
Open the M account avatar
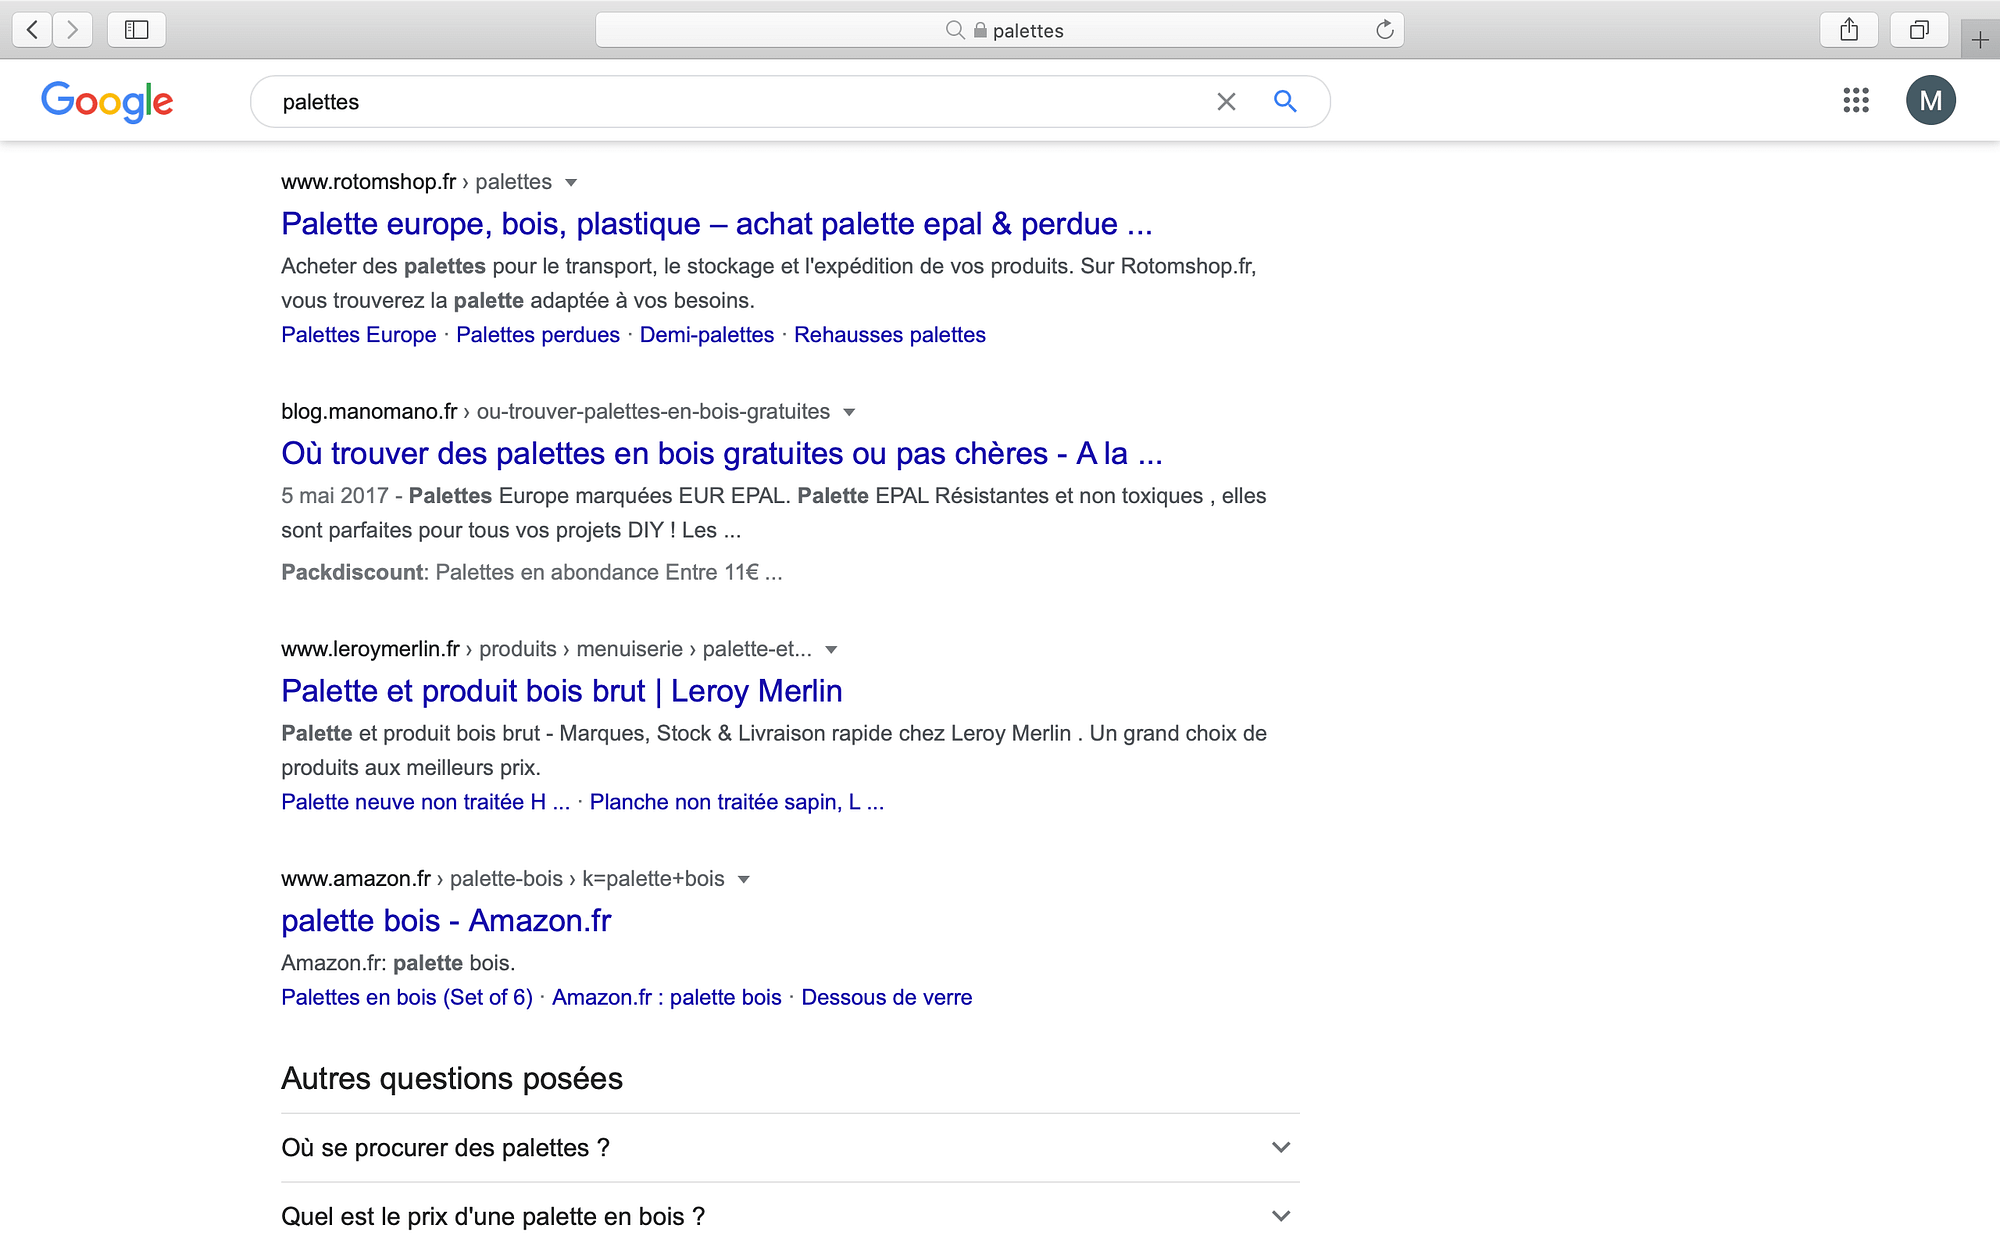[x=1931, y=100]
